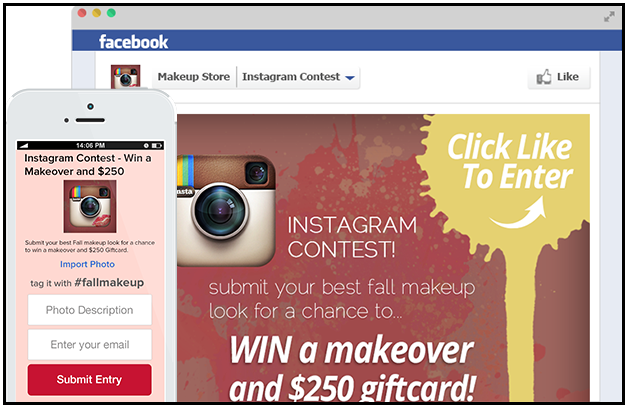This screenshot has height=409, width=628.
Task: Select the Makeup Store tab
Action: 194,77
